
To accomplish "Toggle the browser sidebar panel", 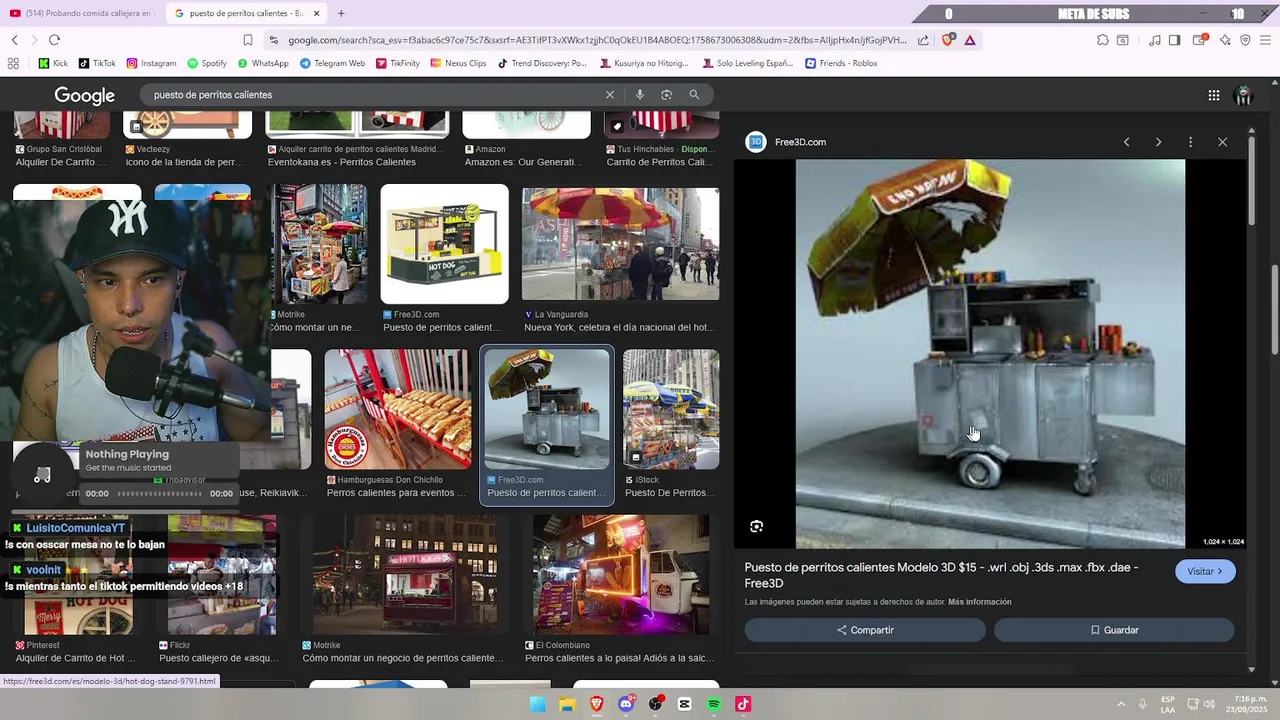I will pos(1175,40).
